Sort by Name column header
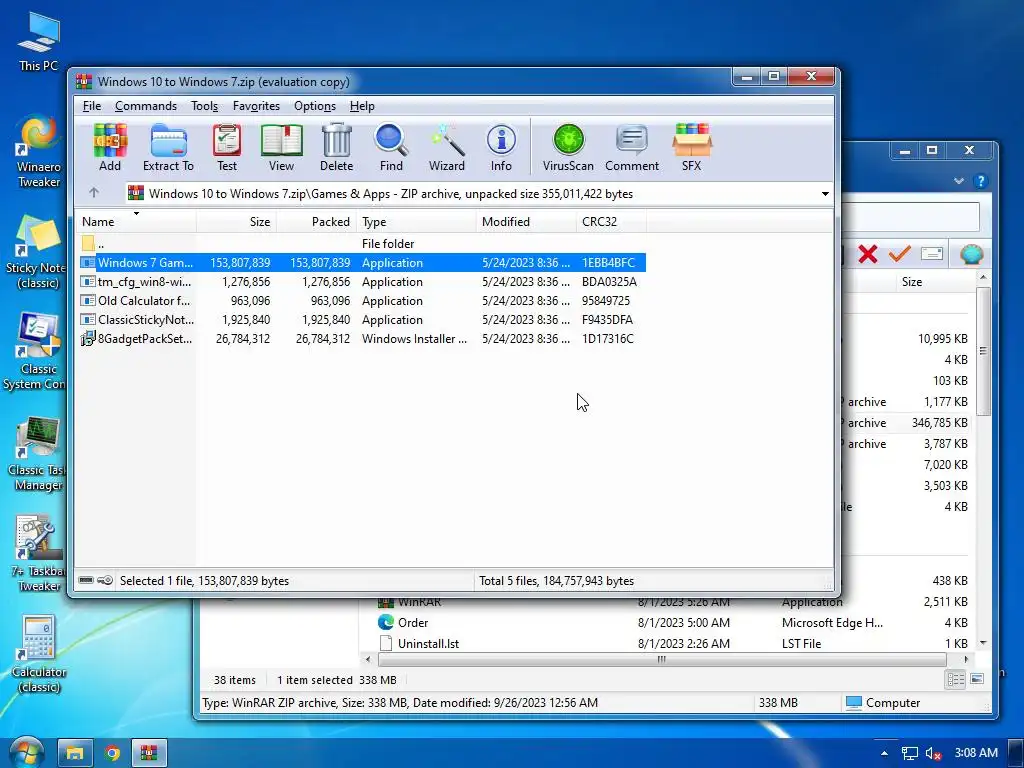This screenshot has width=1024, height=768. coord(135,221)
